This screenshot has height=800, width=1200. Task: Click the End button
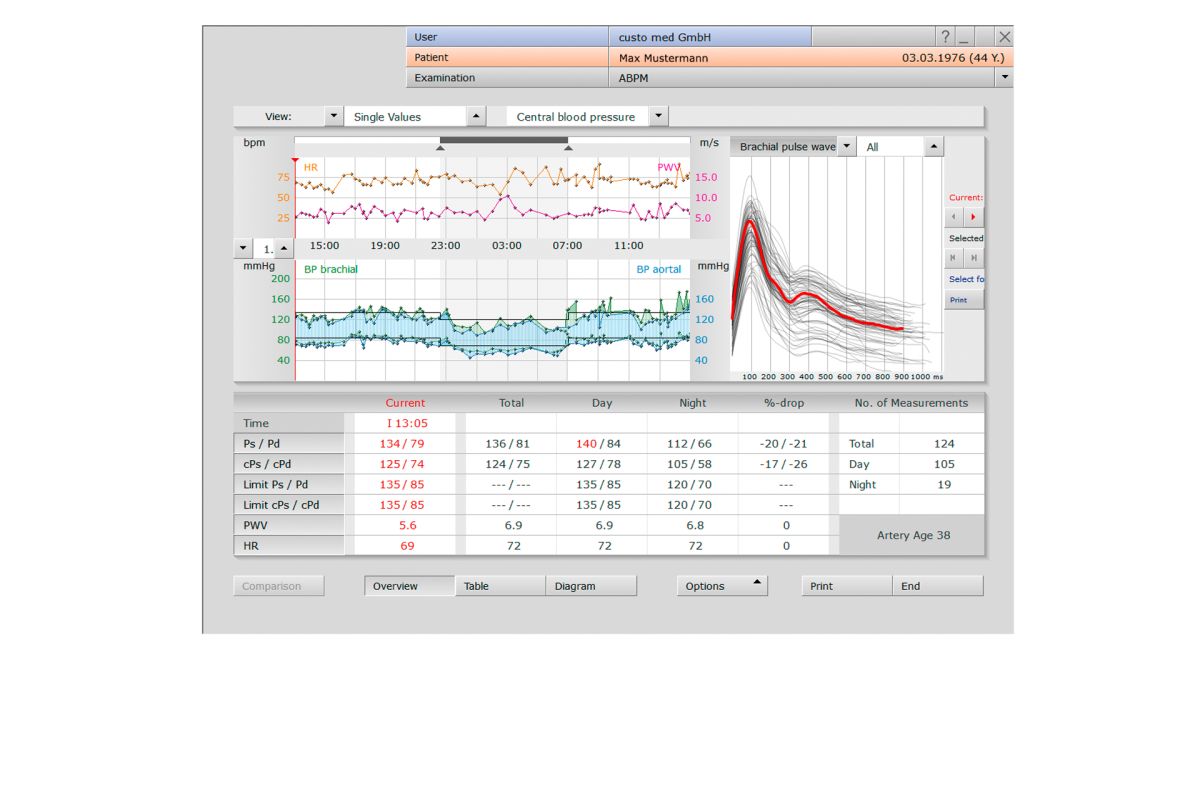[937, 586]
